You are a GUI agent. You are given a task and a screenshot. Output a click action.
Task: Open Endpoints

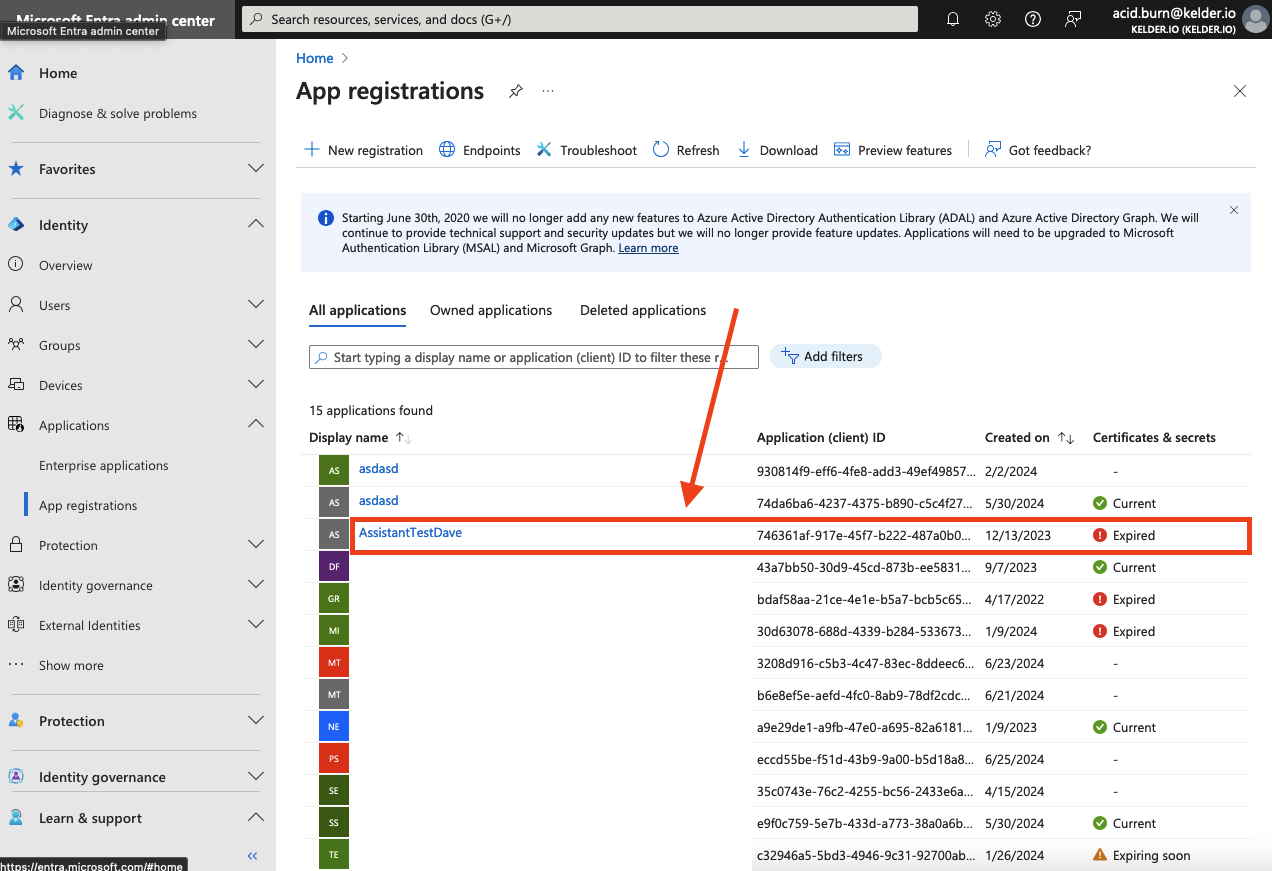pos(480,150)
